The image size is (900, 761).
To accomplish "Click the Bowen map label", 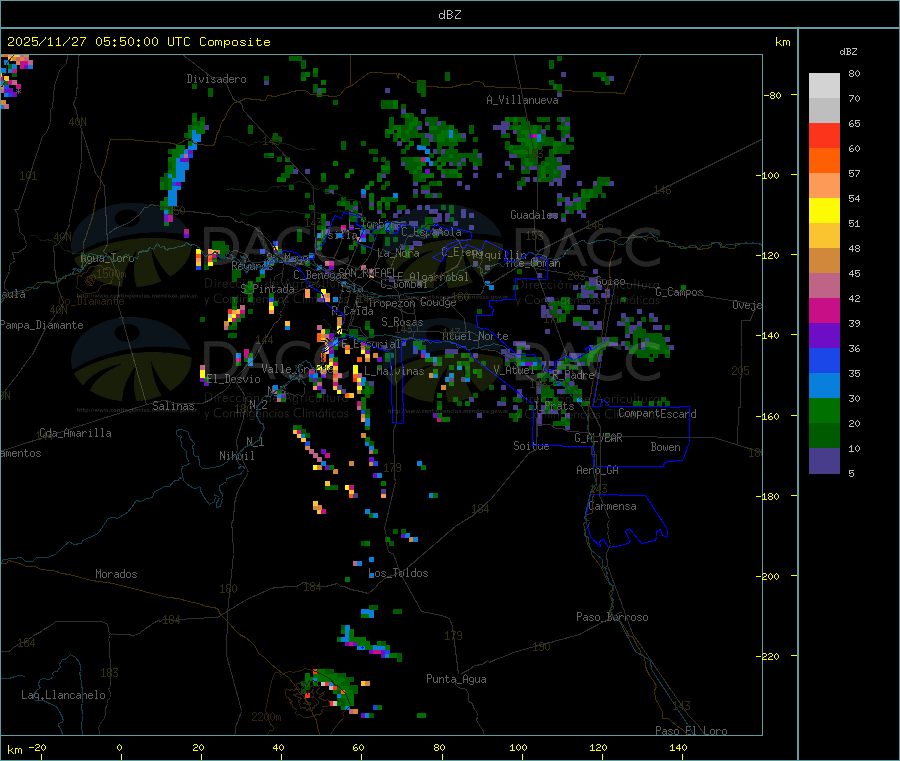I will 665,447.
